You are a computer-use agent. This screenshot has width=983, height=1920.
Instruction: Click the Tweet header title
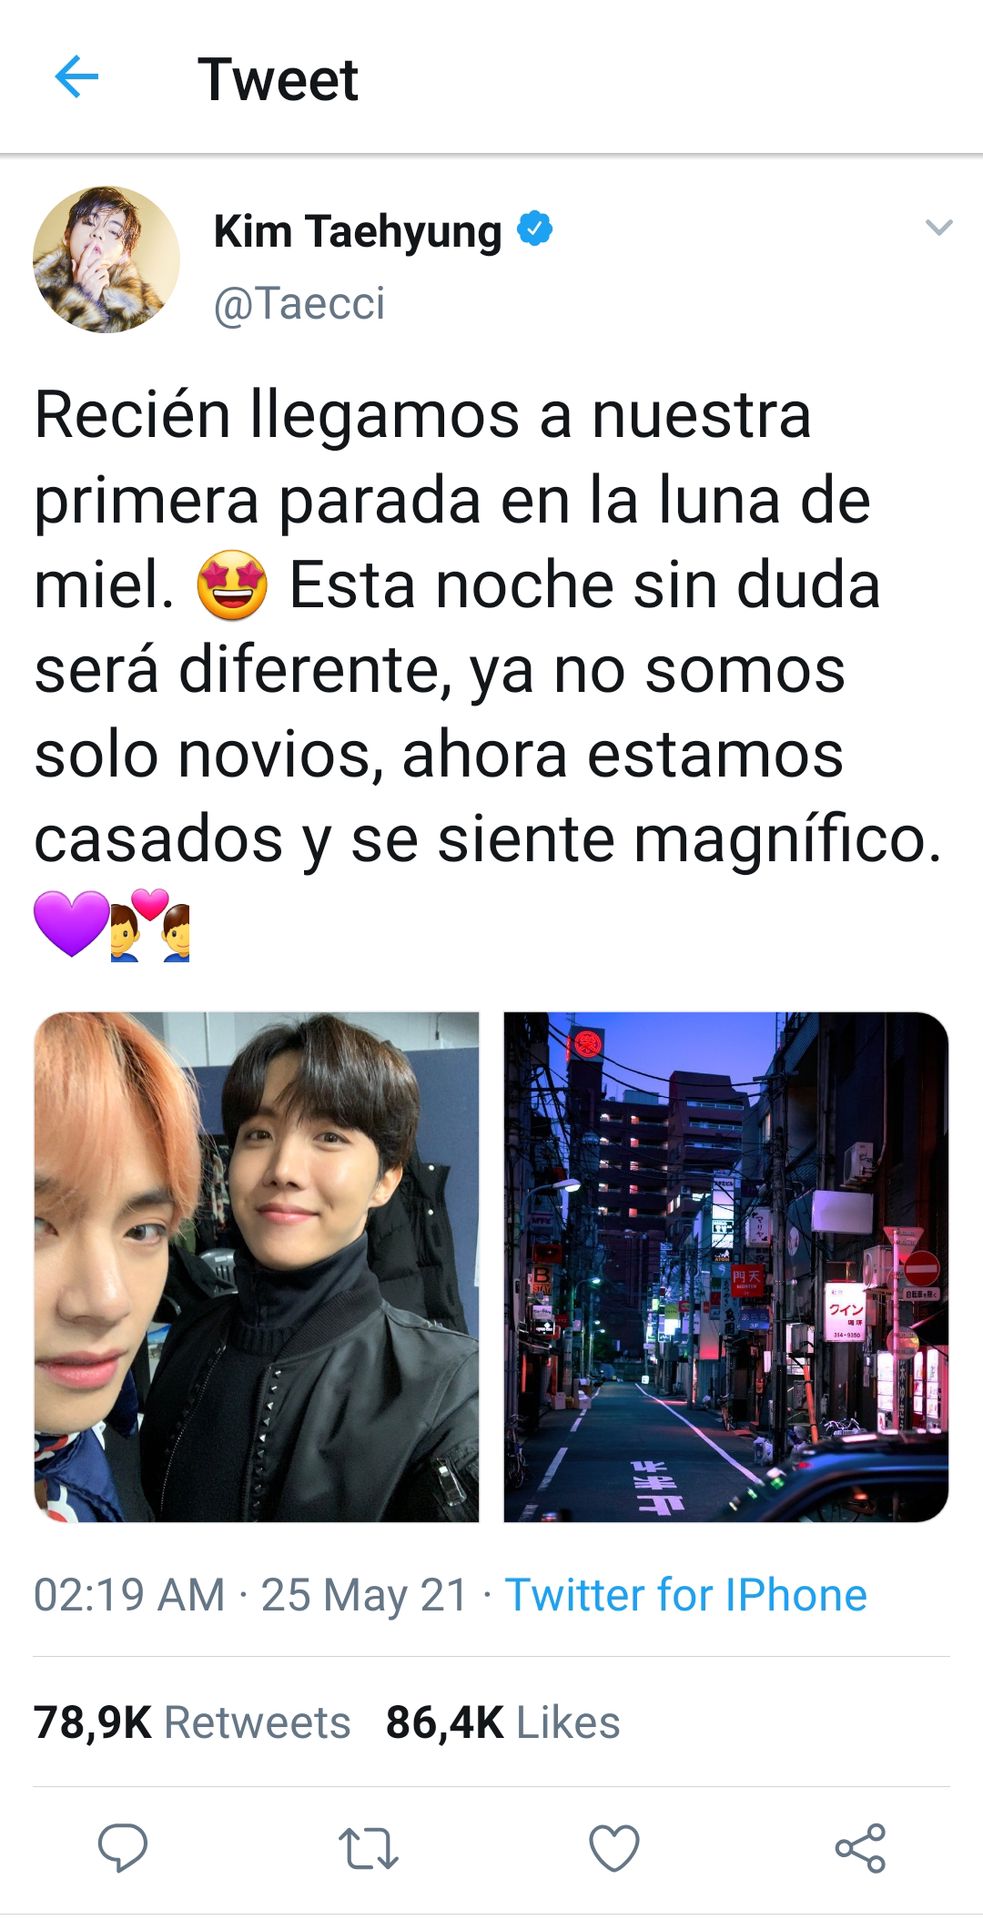pyautogui.click(x=278, y=79)
